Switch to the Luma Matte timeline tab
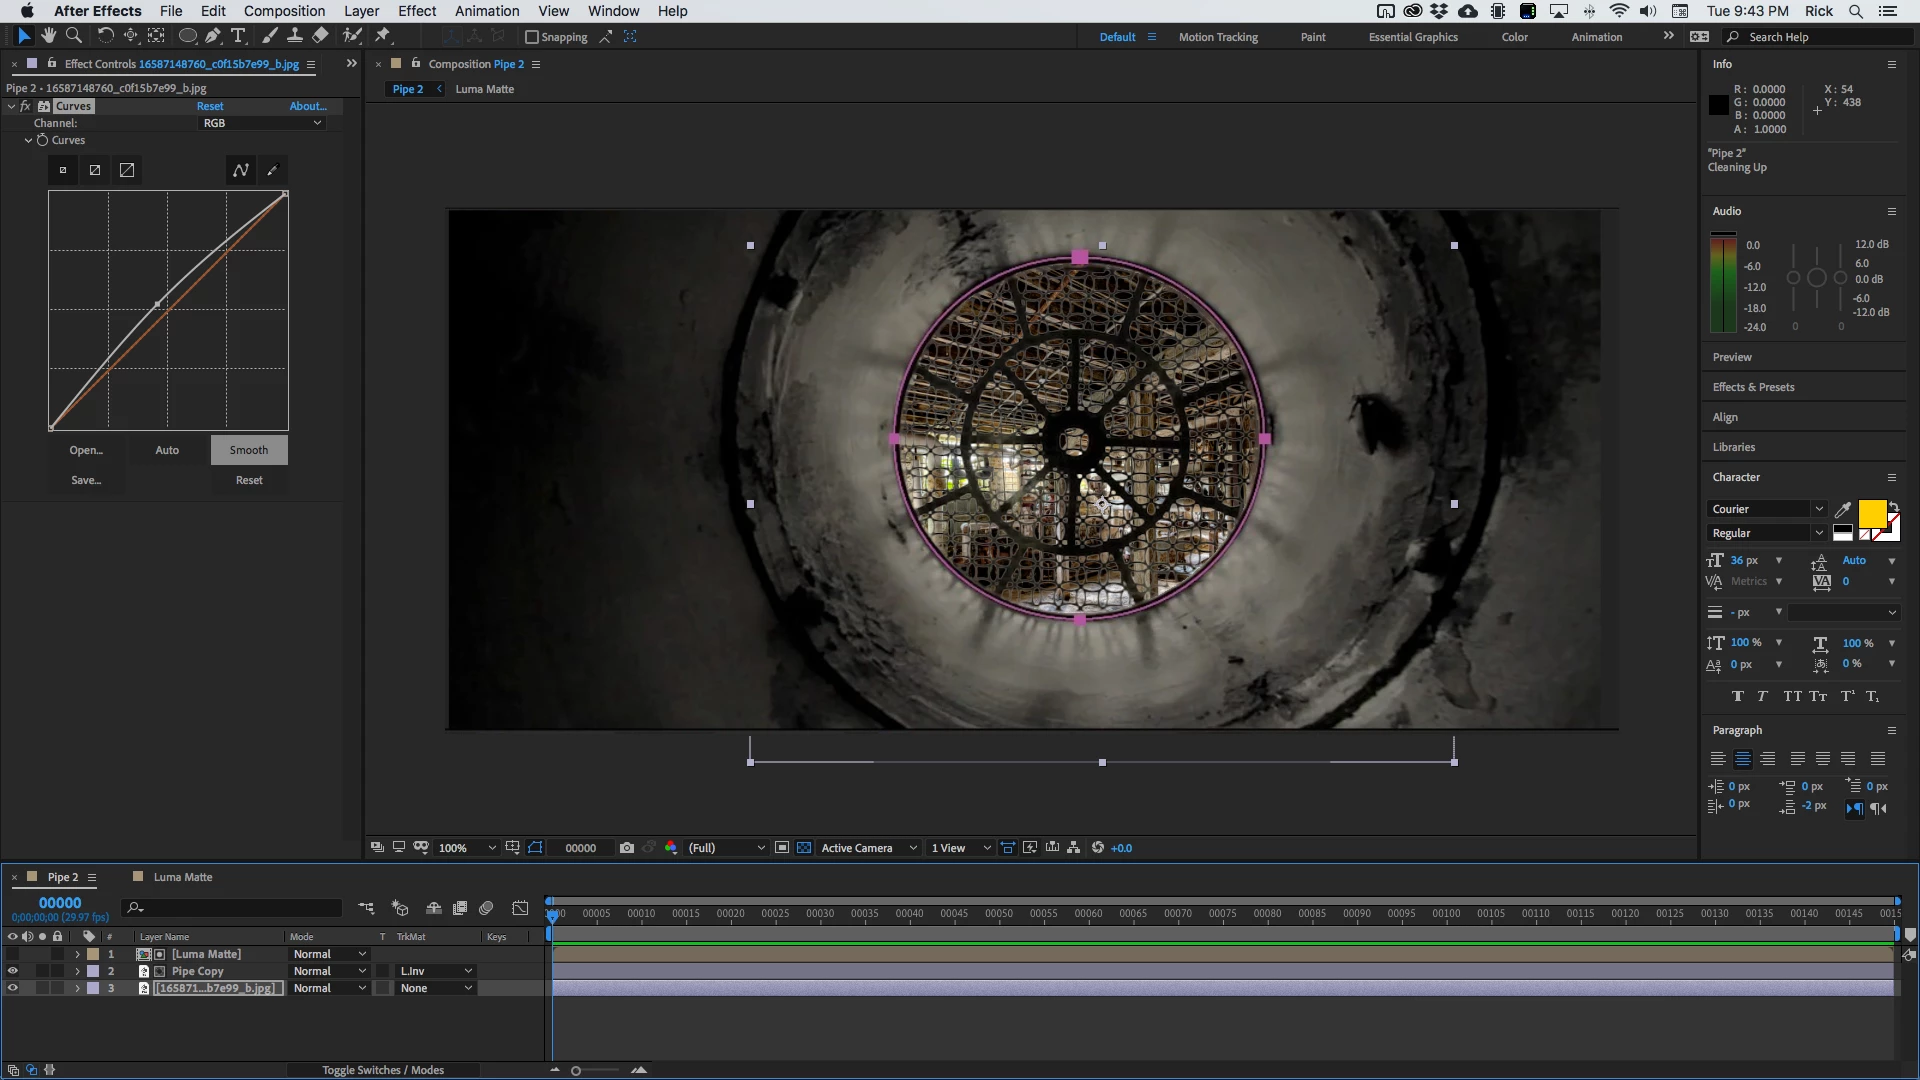1920x1080 pixels. click(182, 877)
